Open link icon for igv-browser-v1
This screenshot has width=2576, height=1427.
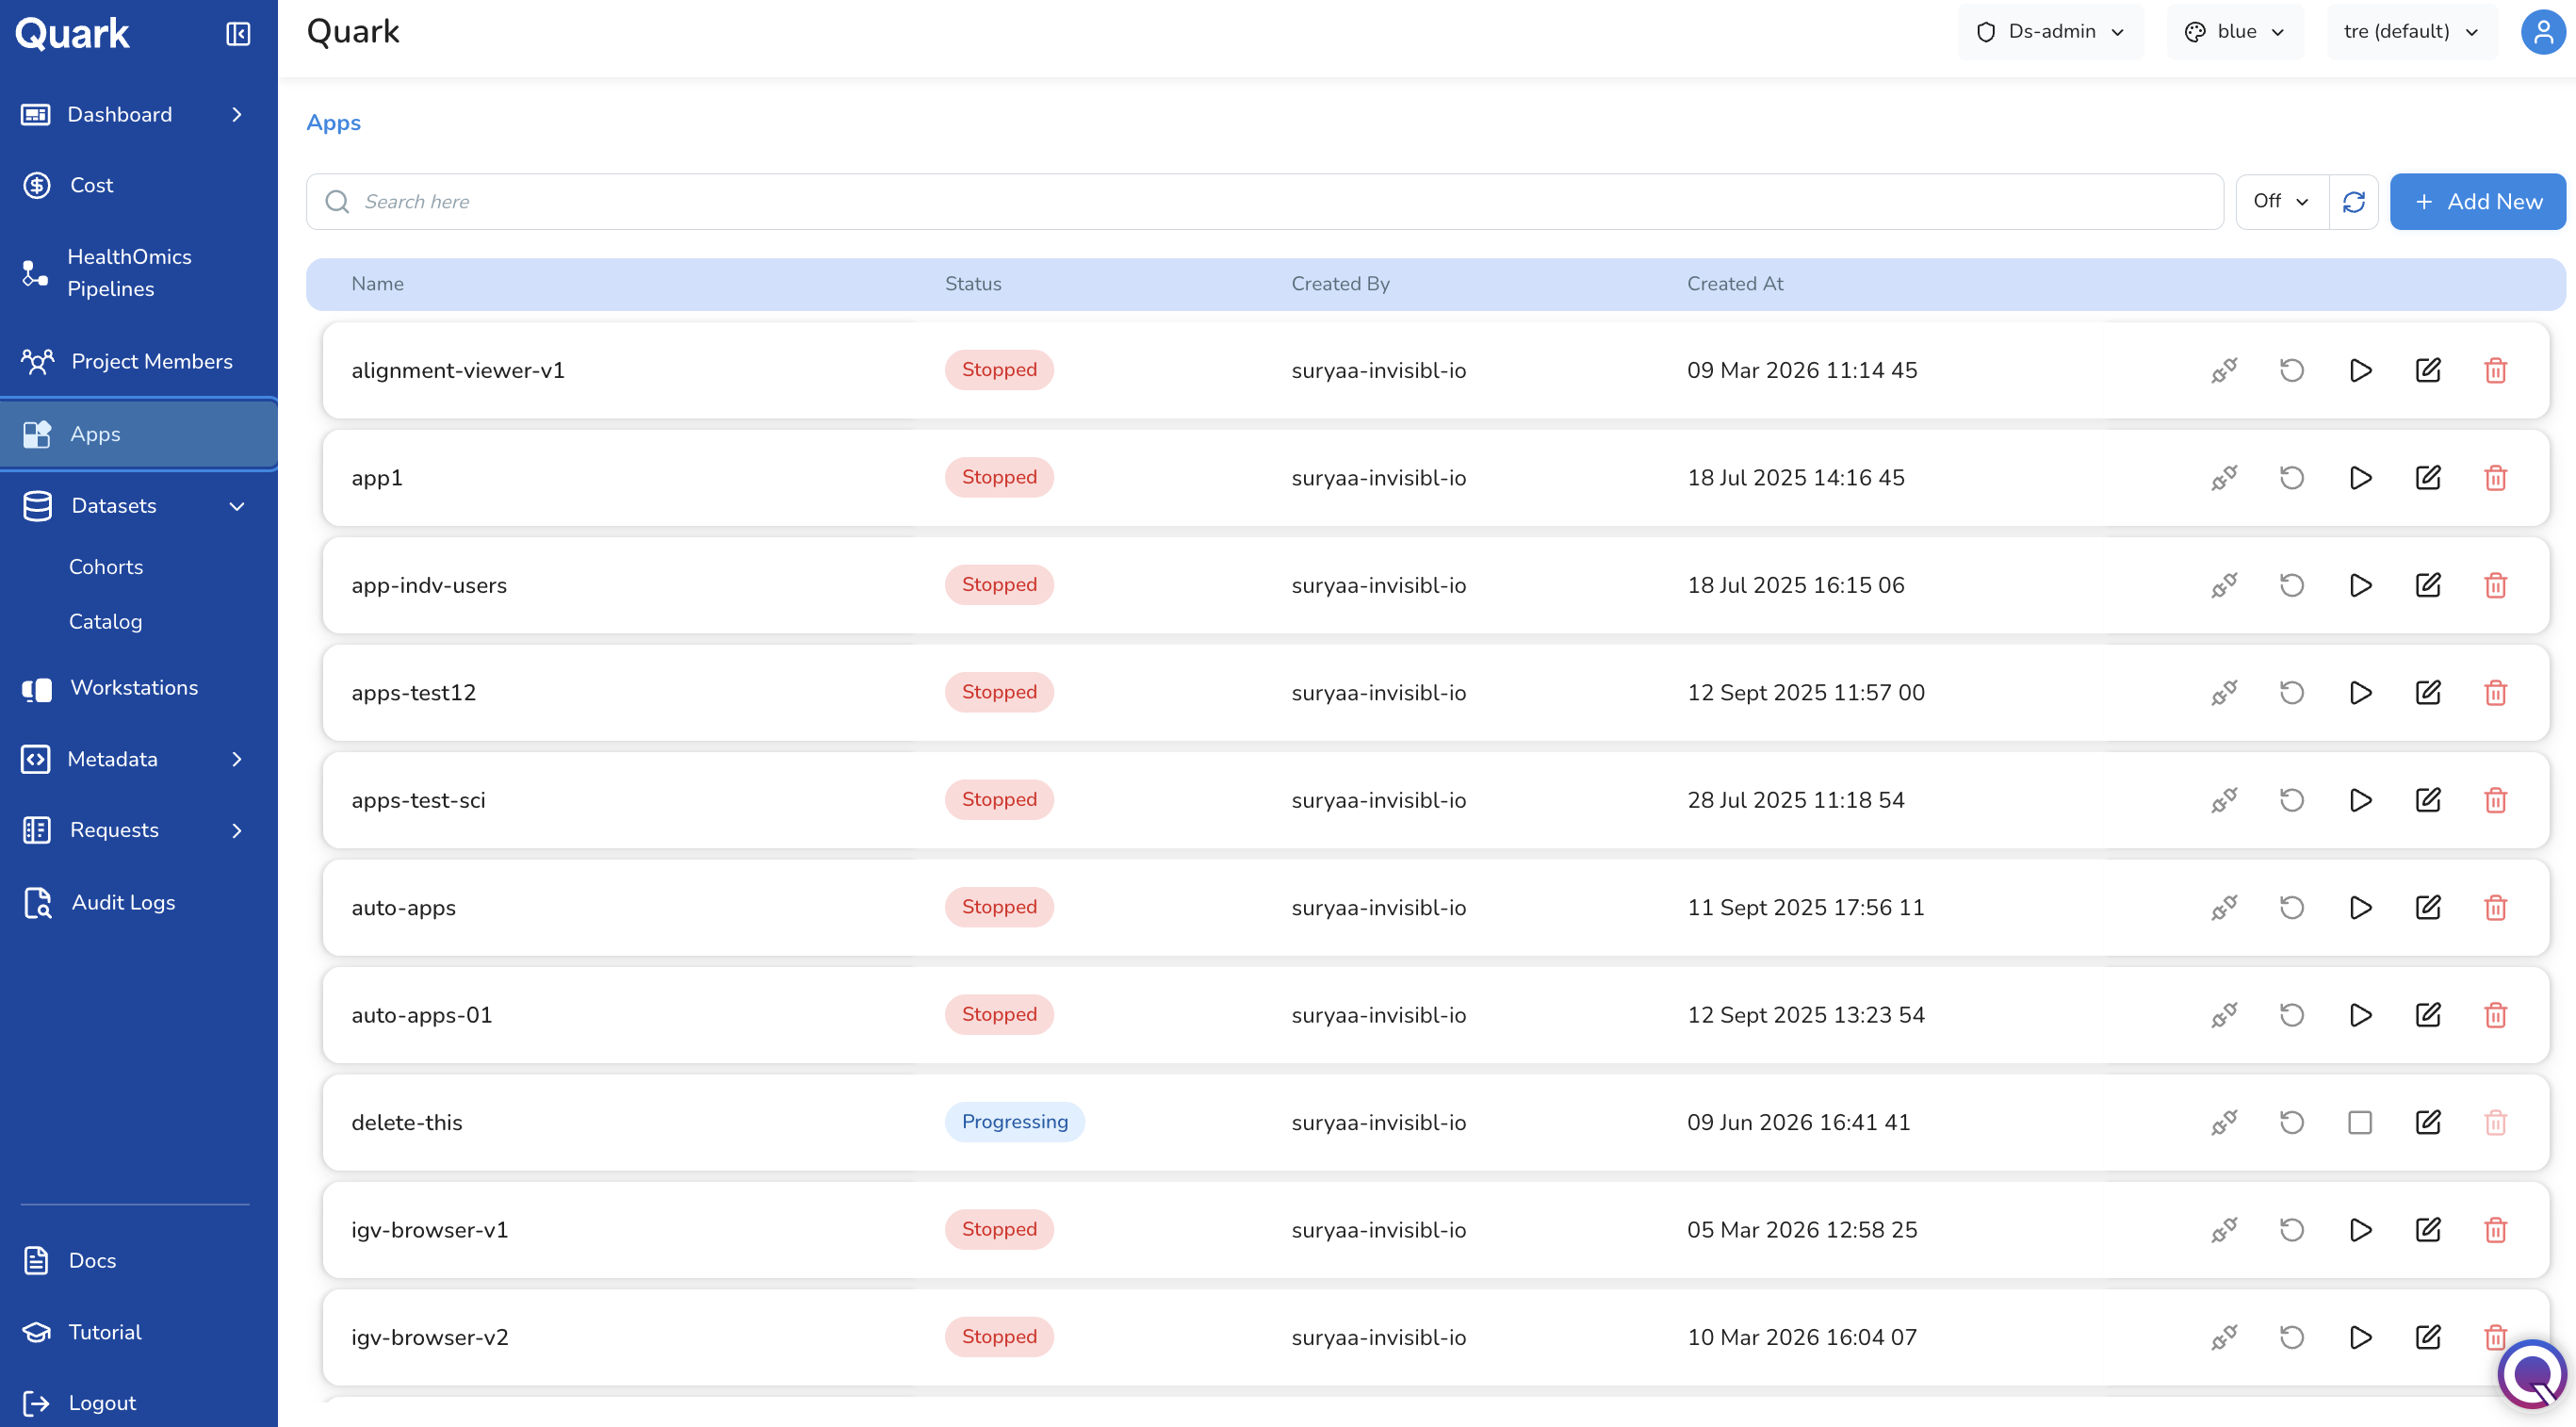2223,1230
